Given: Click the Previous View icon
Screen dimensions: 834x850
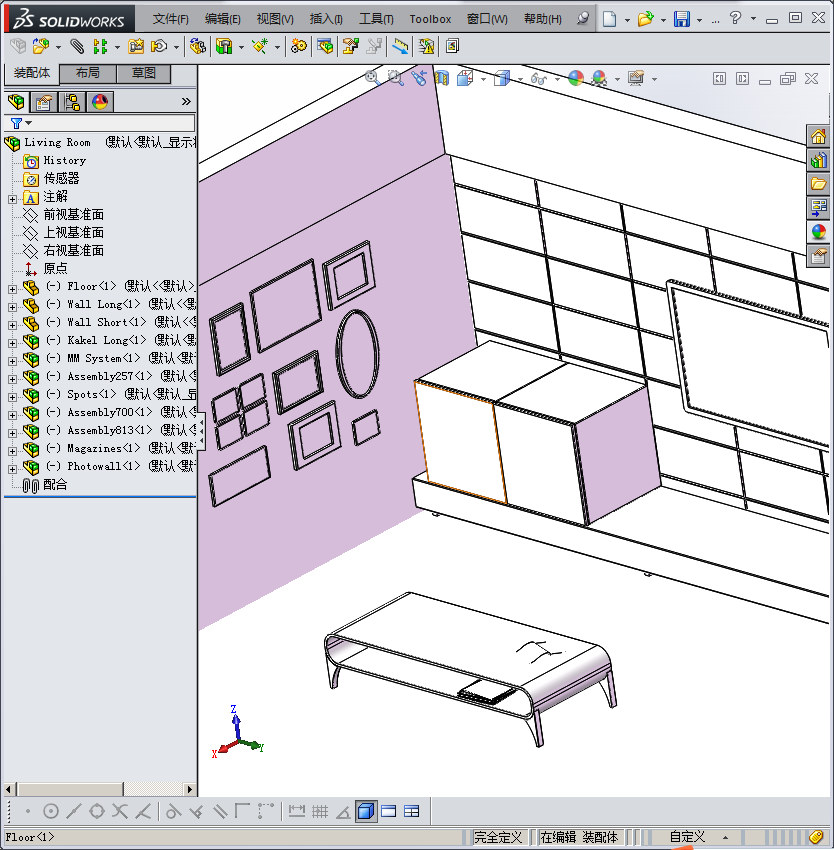Looking at the screenshot, I should [x=419, y=78].
